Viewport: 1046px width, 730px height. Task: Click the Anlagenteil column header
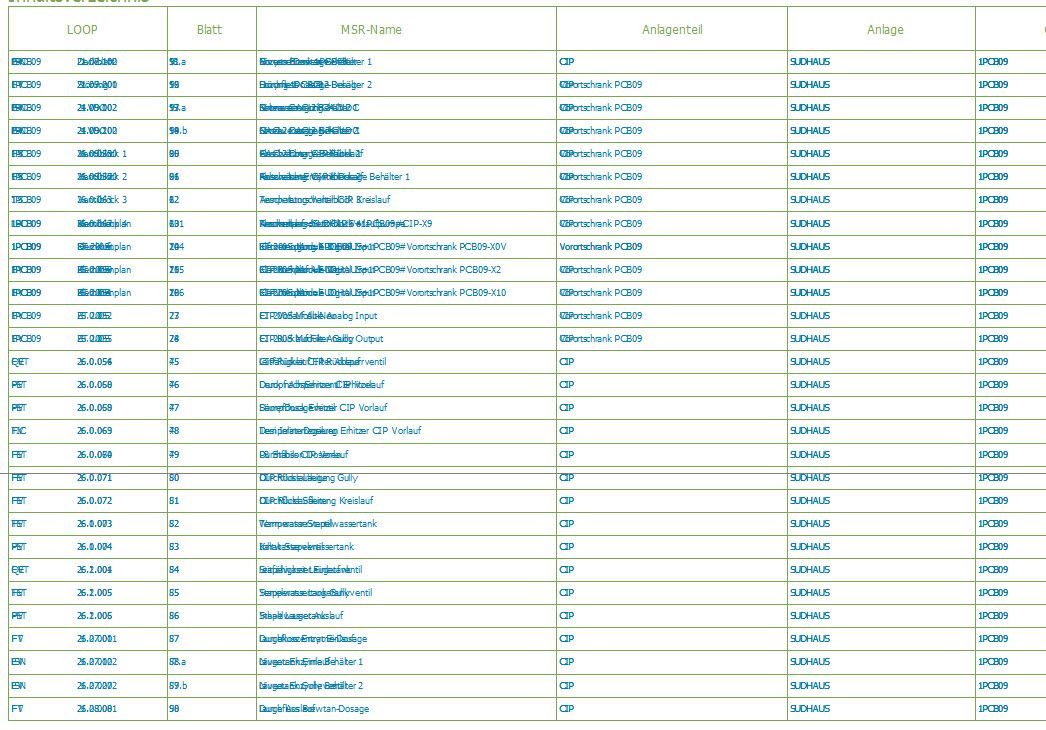click(x=672, y=29)
